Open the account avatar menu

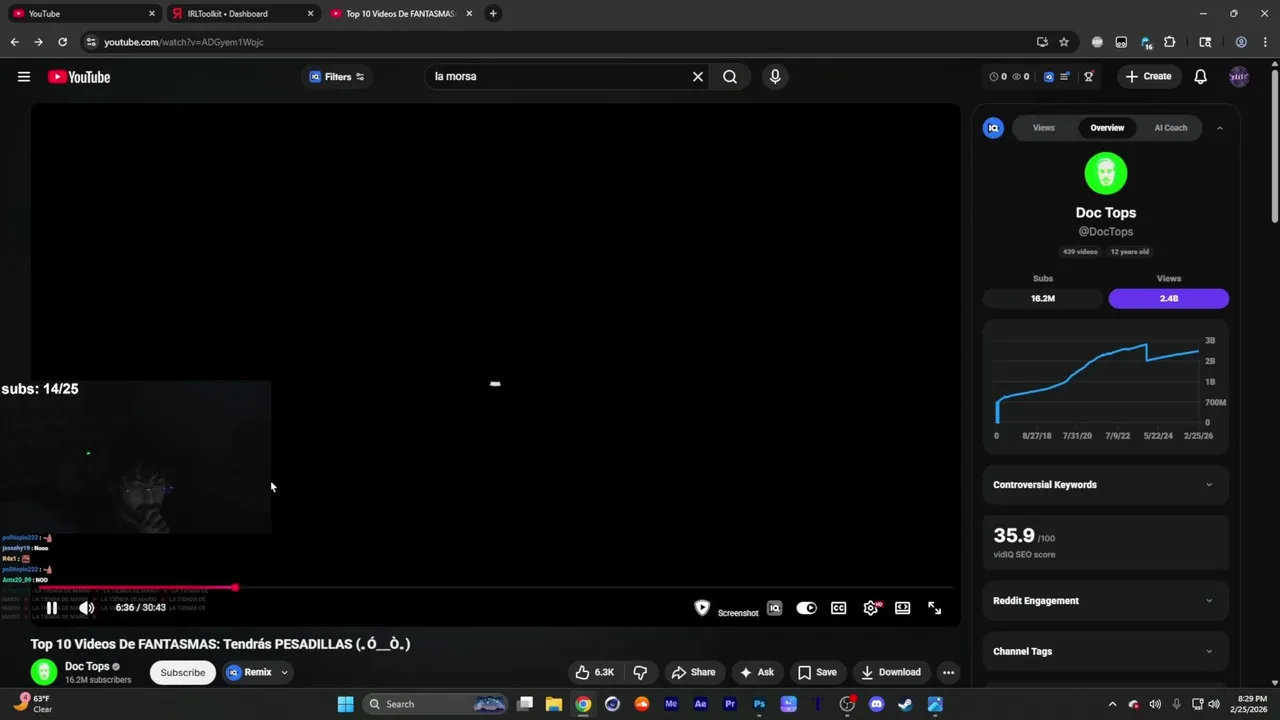click(x=1239, y=77)
